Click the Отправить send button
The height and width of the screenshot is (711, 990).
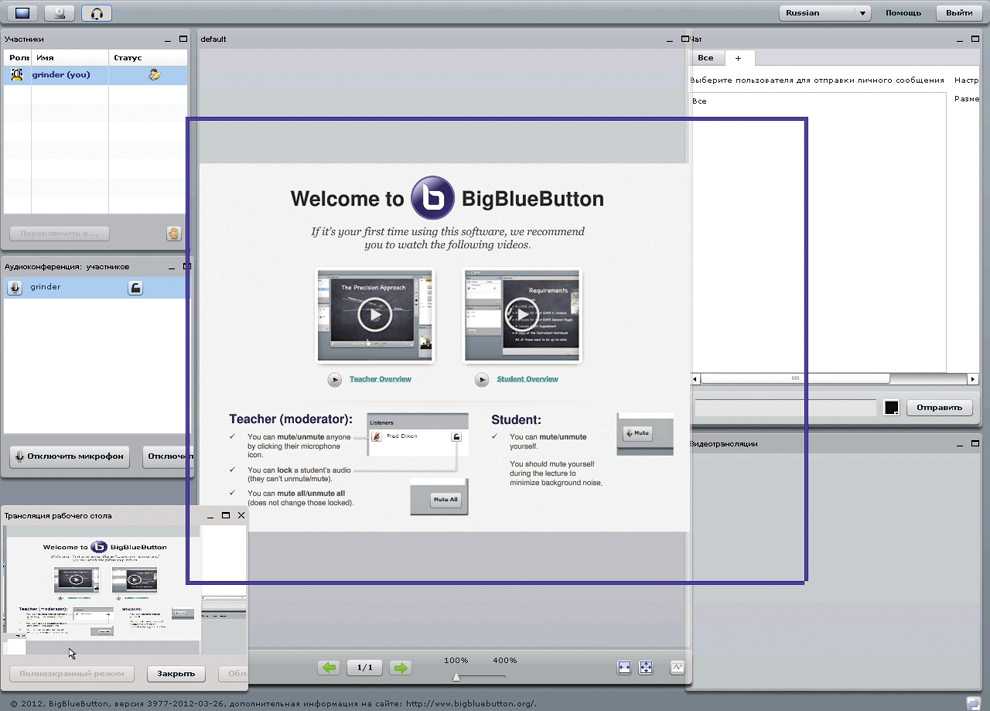939,408
